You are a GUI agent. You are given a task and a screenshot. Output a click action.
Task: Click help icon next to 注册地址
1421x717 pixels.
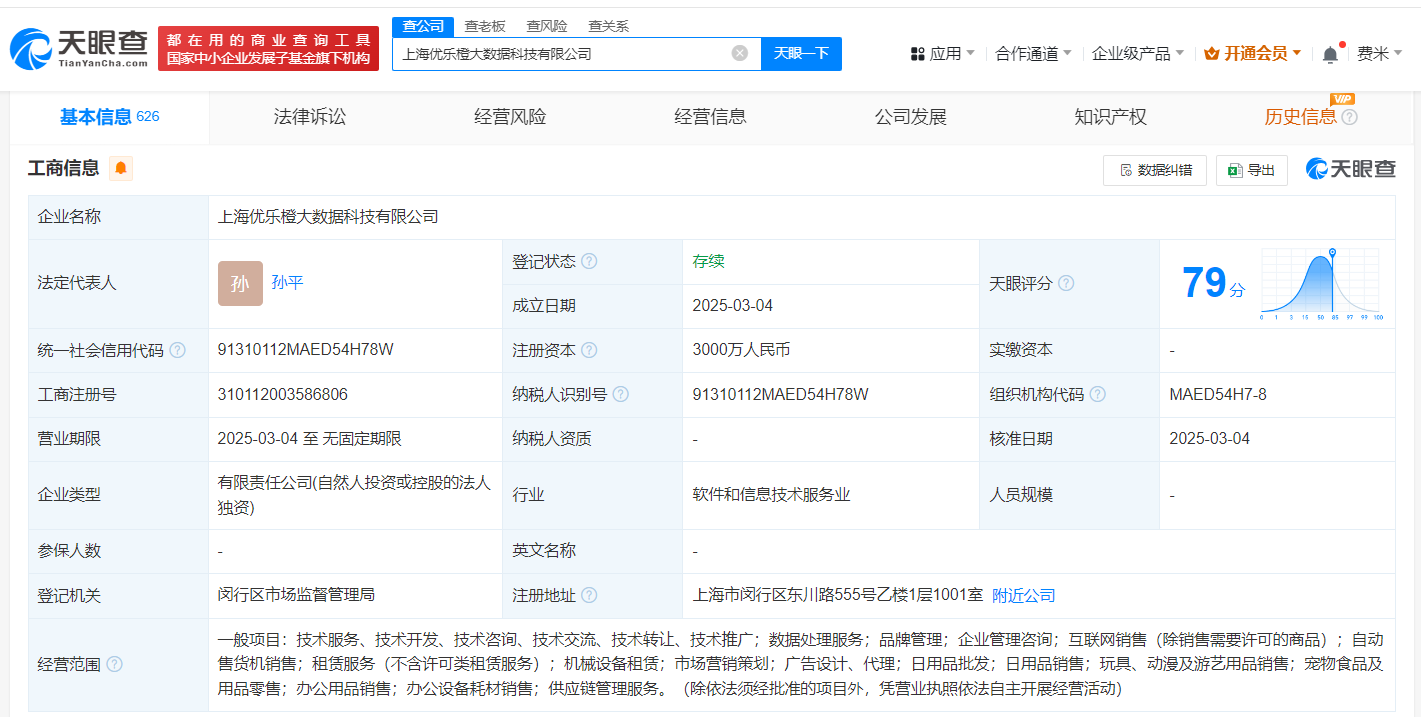click(x=589, y=596)
